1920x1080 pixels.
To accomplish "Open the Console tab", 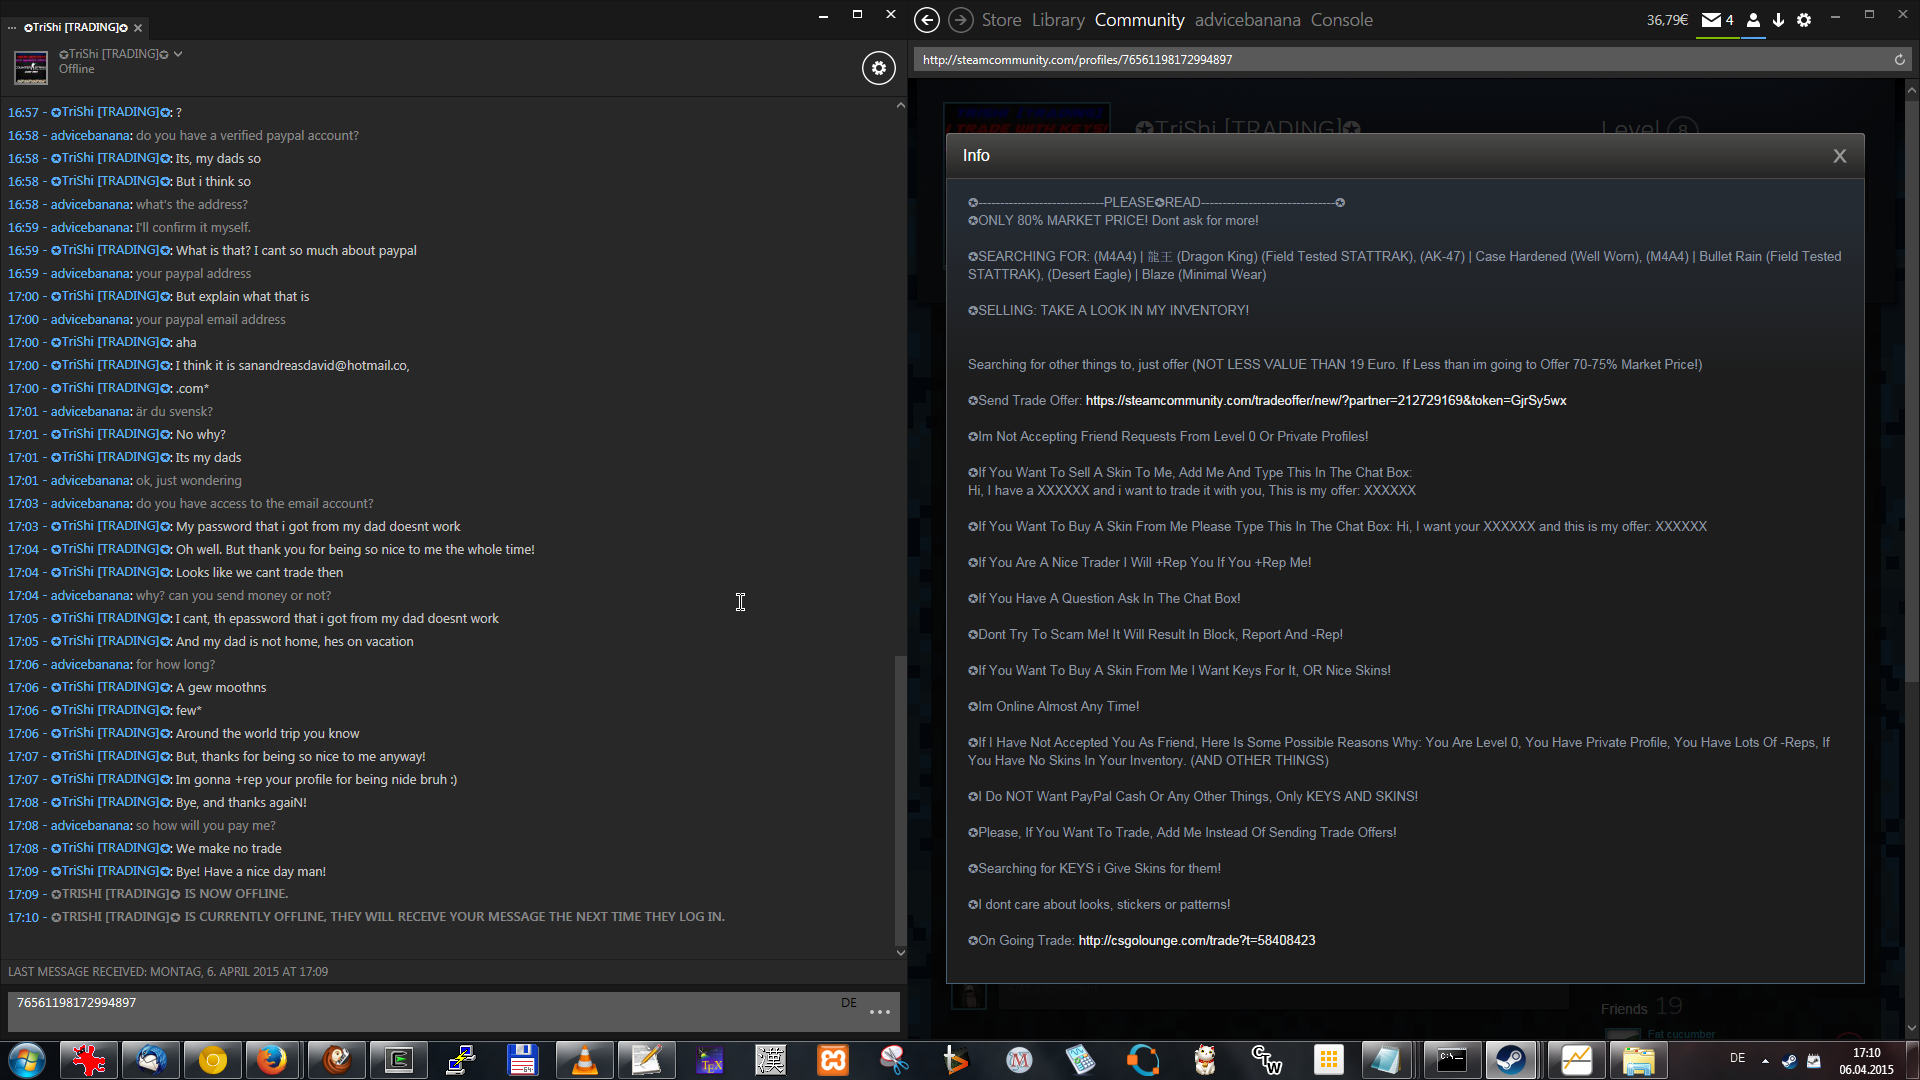I will click(1341, 20).
